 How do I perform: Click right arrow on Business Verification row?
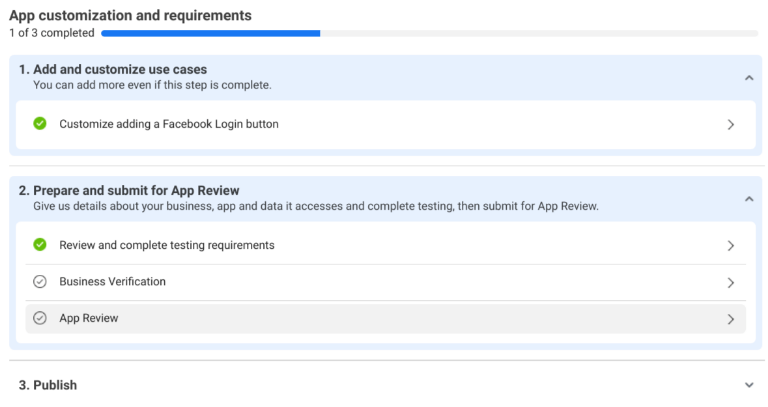coord(731,283)
